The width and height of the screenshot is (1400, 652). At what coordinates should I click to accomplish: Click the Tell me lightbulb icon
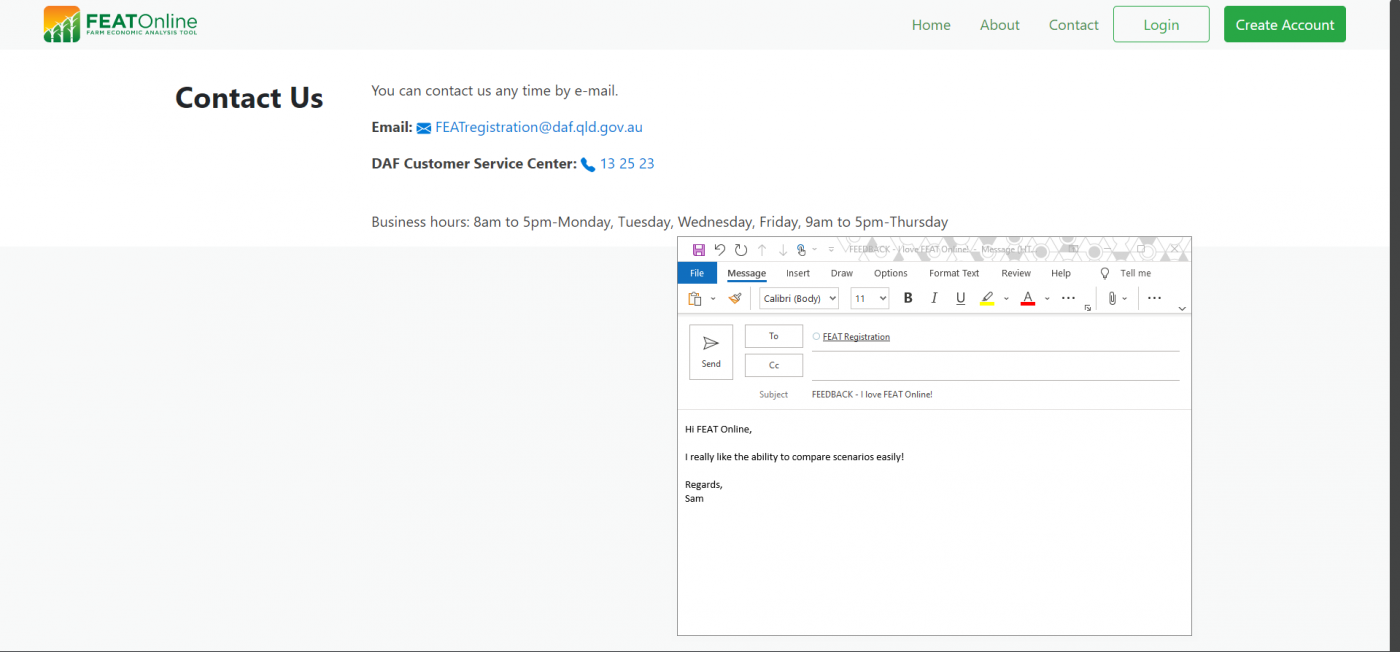coord(1105,273)
